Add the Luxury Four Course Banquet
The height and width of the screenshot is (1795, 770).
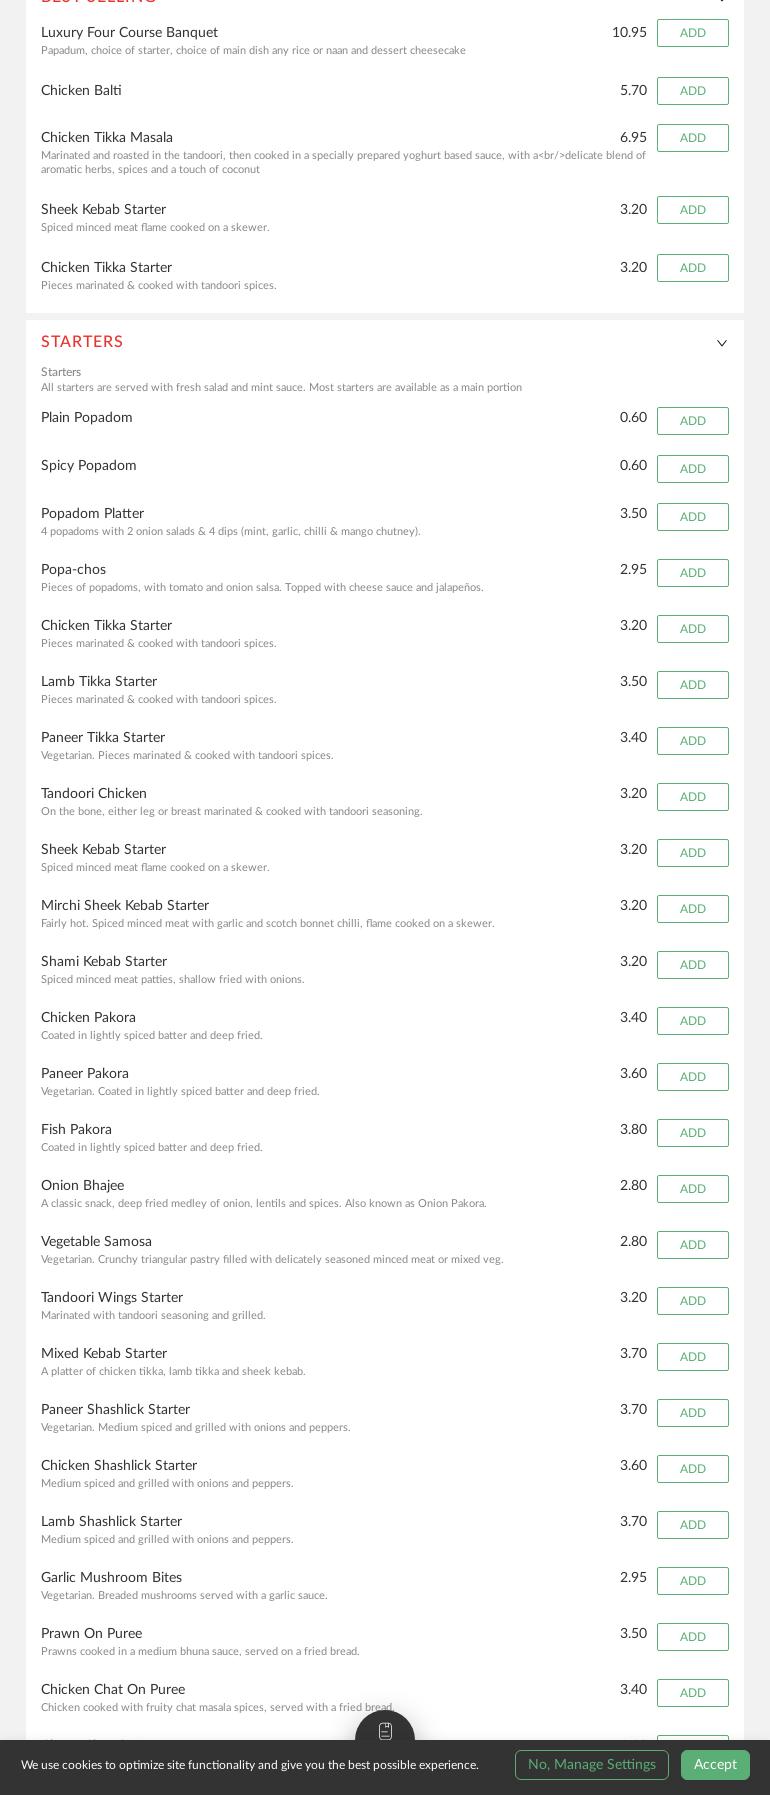[x=692, y=33]
